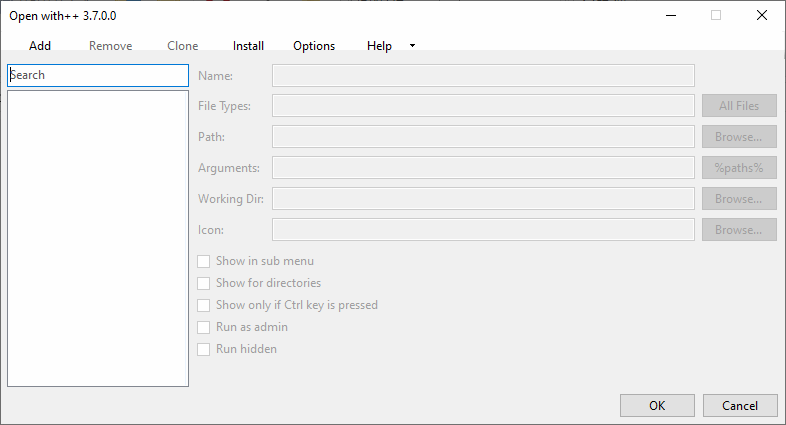The height and width of the screenshot is (425, 786).
Task: Expand the dropdown arrow beside Help
Action: coord(412,46)
